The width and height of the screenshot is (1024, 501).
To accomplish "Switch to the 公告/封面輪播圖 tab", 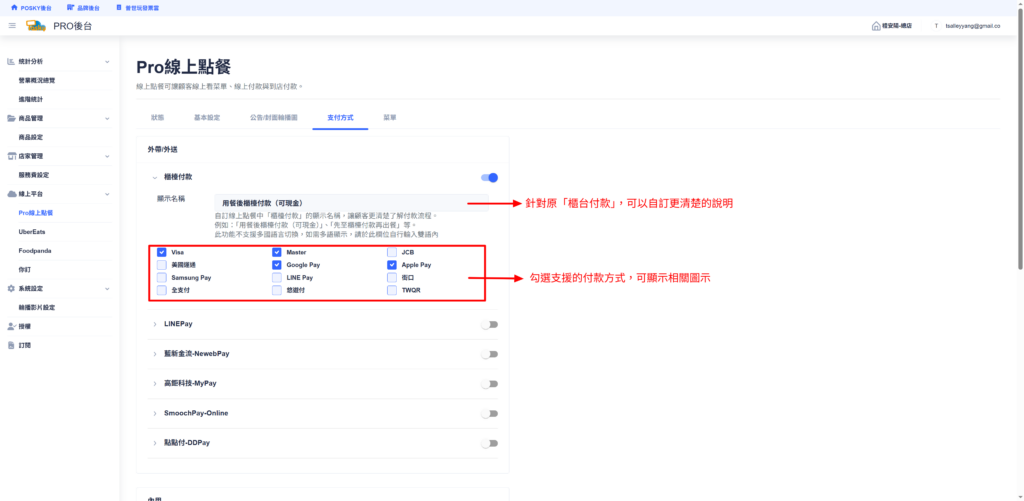I will (x=274, y=118).
